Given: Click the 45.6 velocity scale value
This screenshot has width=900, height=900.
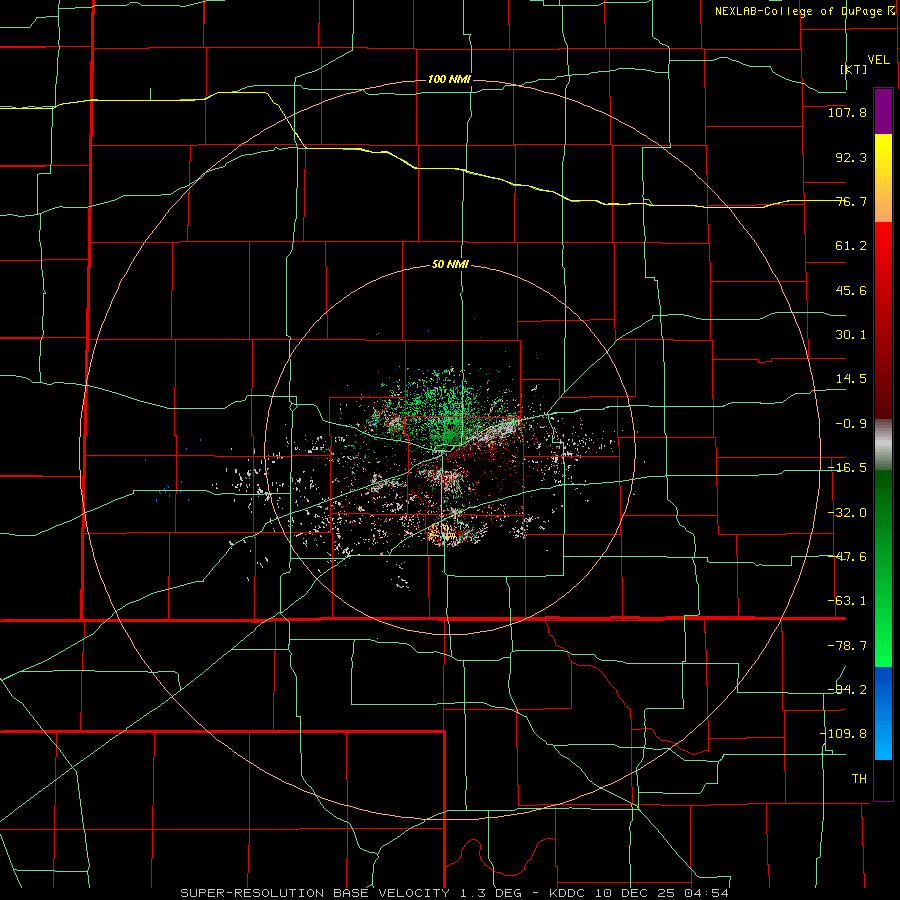Looking at the screenshot, I should pos(851,290).
